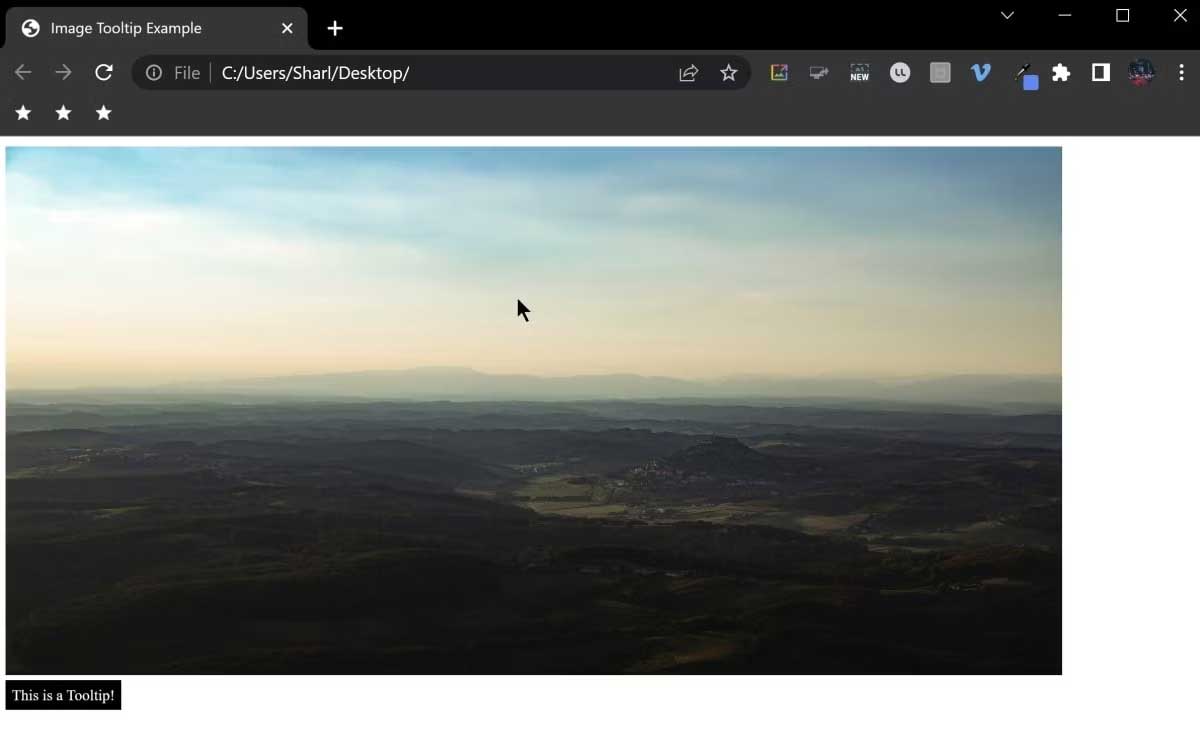Select the Image Tooltip Example tab

(x=156, y=28)
